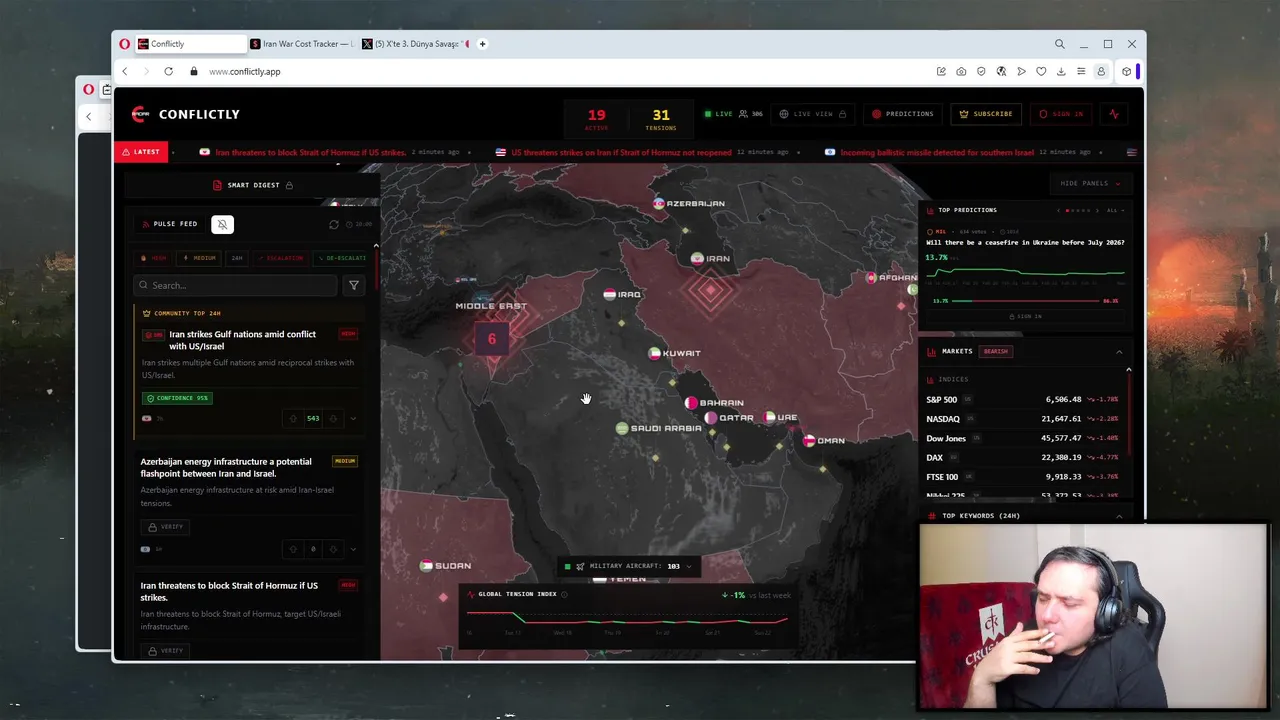The height and width of the screenshot is (720, 1280).
Task: Toggle the locked LIVE VIEW mode
Action: (812, 114)
